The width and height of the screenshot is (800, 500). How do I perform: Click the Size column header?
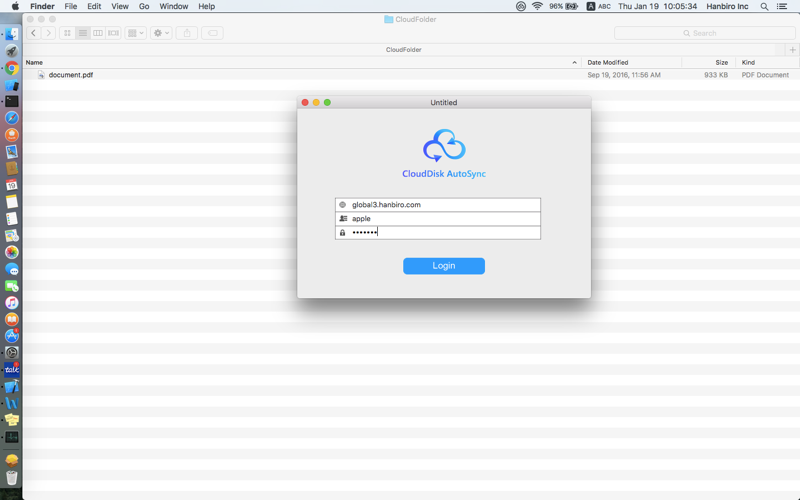[721, 62]
